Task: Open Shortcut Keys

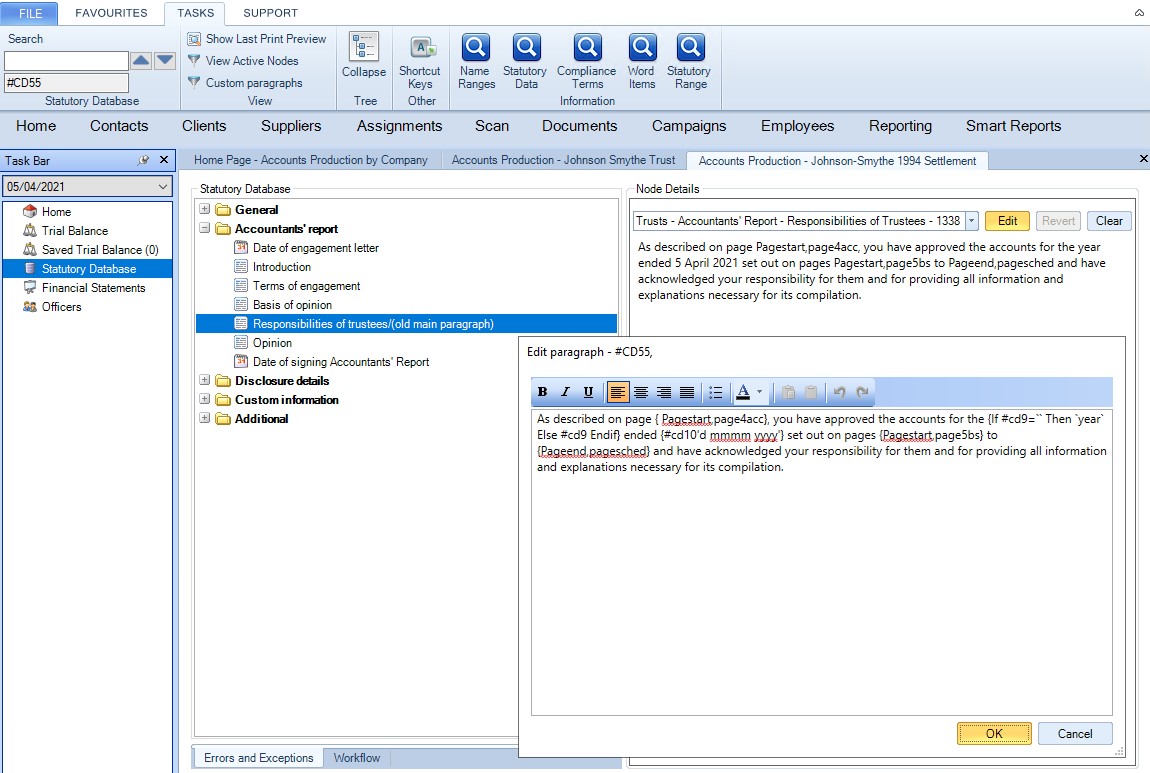Action: (x=420, y=62)
